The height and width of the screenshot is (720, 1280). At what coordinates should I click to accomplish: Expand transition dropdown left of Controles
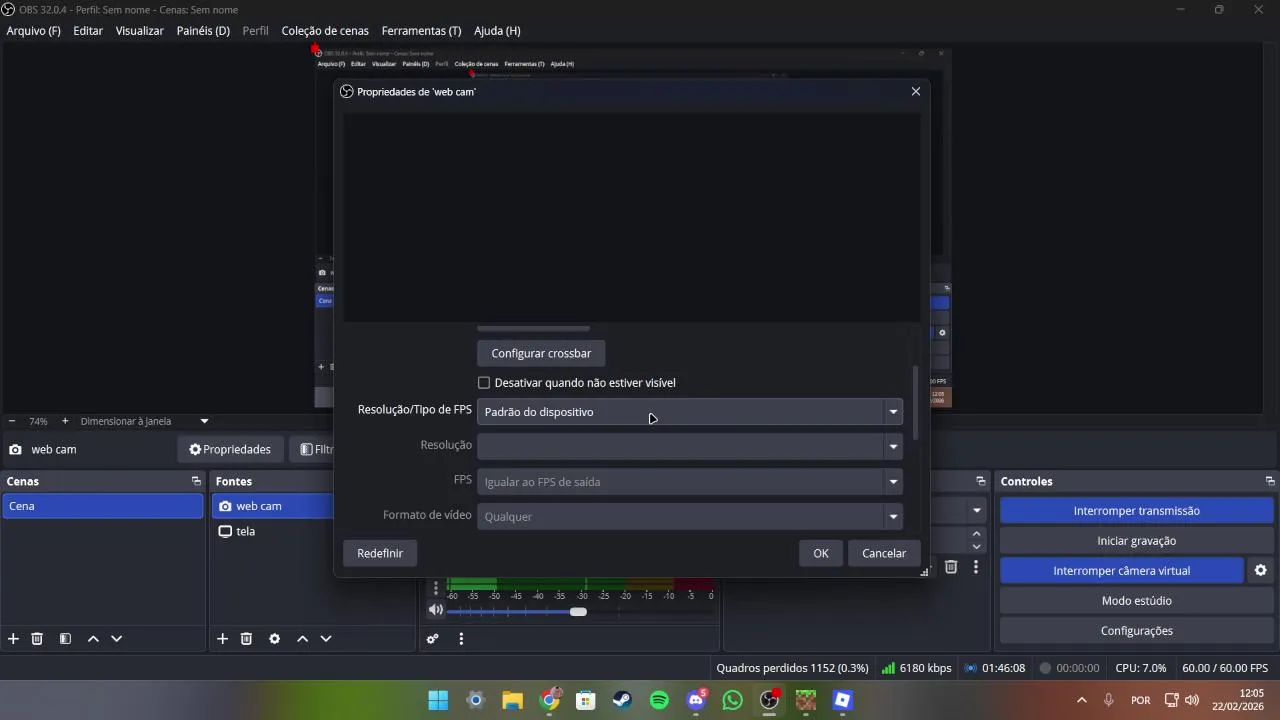tap(976, 510)
